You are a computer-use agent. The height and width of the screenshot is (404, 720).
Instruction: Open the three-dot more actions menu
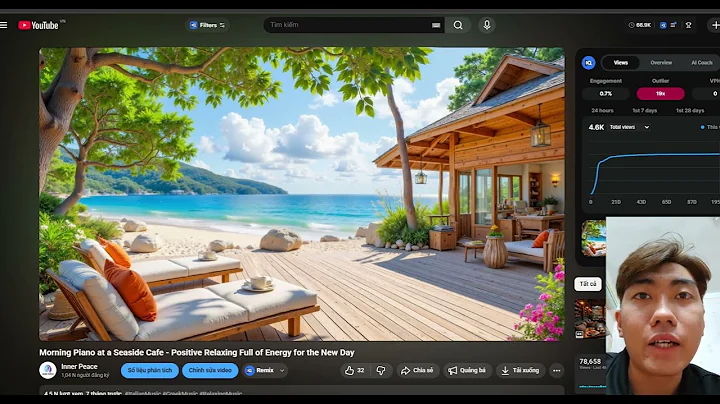[557, 370]
